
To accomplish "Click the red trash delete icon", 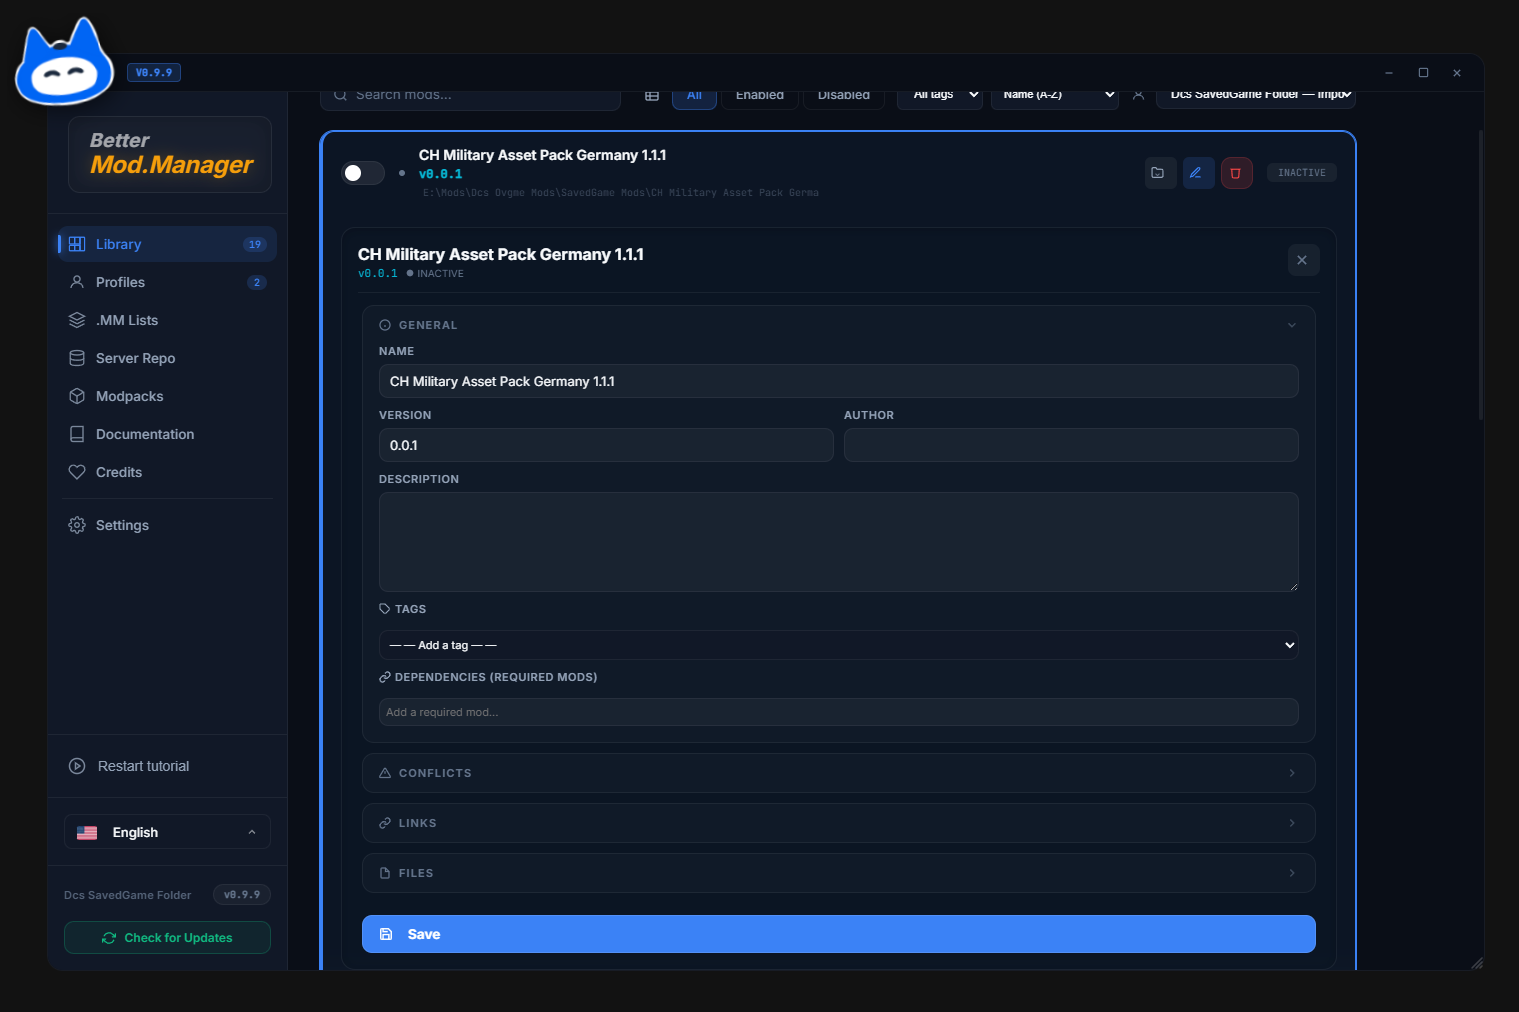I will pyautogui.click(x=1235, y=173).
